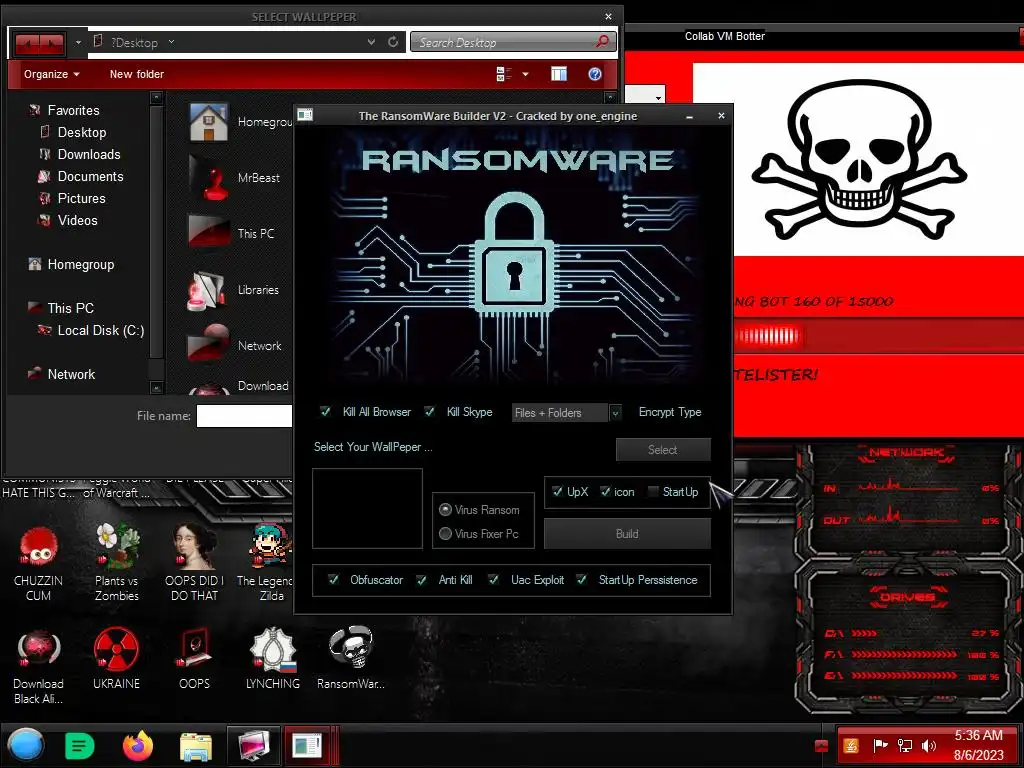
Task: Click the skull image in Collab VM Botter
Action: tap(859, 159)
